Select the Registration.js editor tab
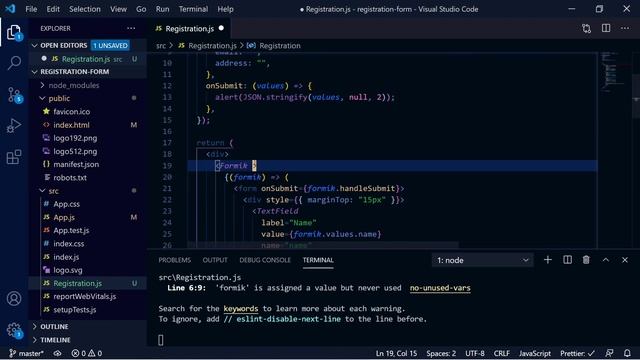640x360 pixels. [189, 29]
